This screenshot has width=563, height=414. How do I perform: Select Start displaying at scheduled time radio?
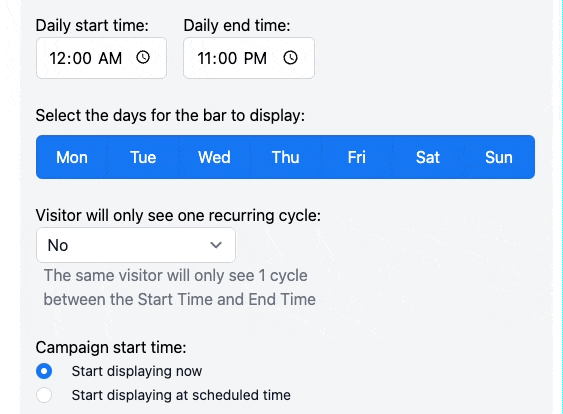coord(44,395)
